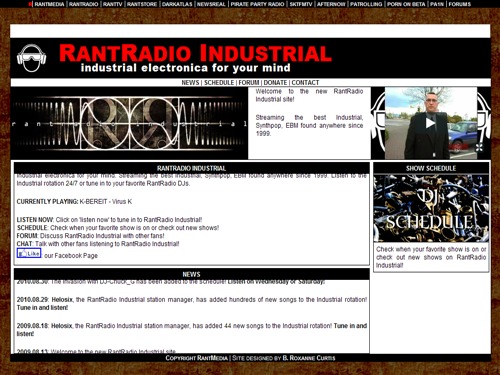Open the PATROLLING top bar link
The height and width of the screenshot is (375, 500).
tap(366, 4)
